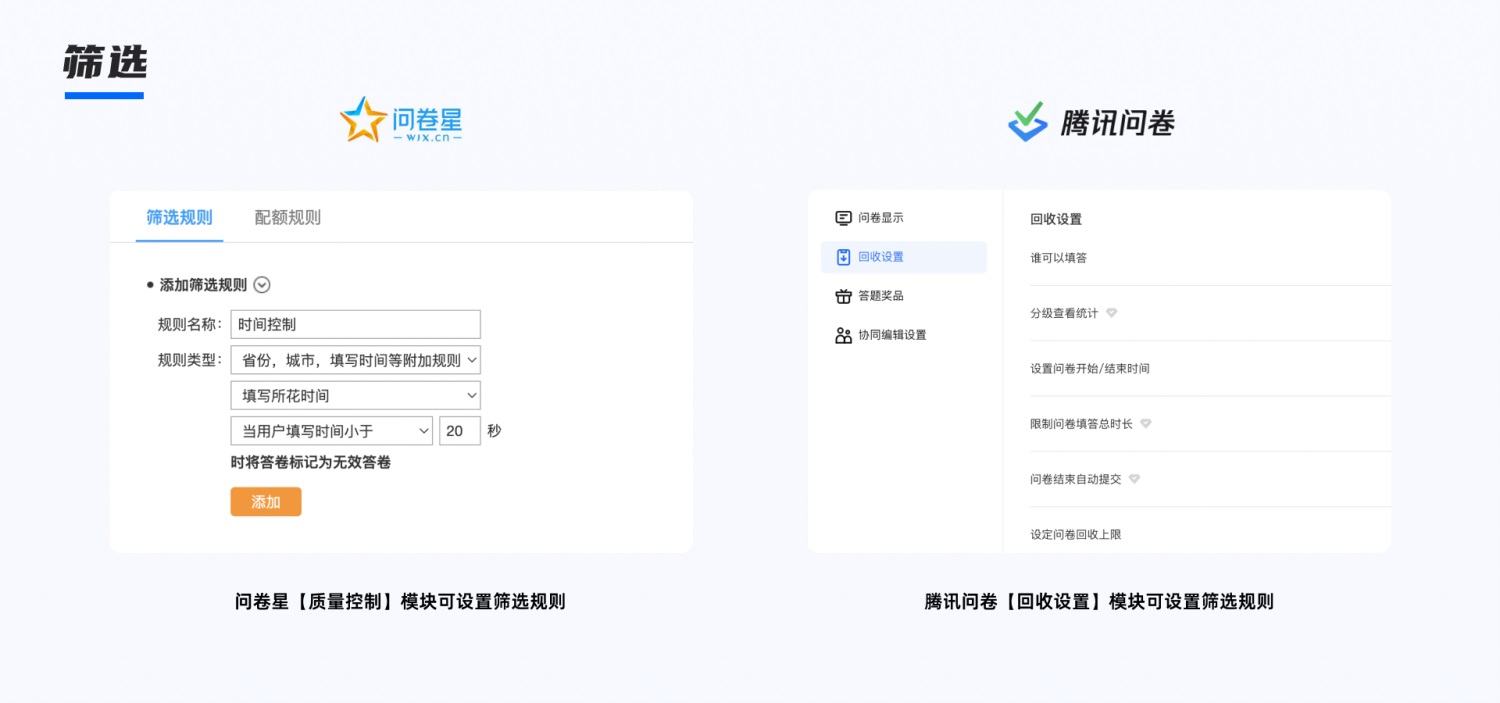
Task: Click diamond icon next to 分级查看统计
Action: click(x=1111, y=313)
